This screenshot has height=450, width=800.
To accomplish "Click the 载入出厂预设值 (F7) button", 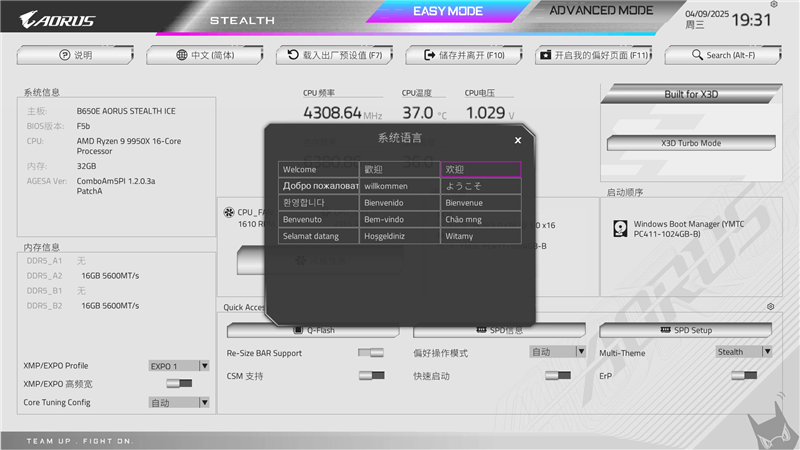I will pos(334,55).
